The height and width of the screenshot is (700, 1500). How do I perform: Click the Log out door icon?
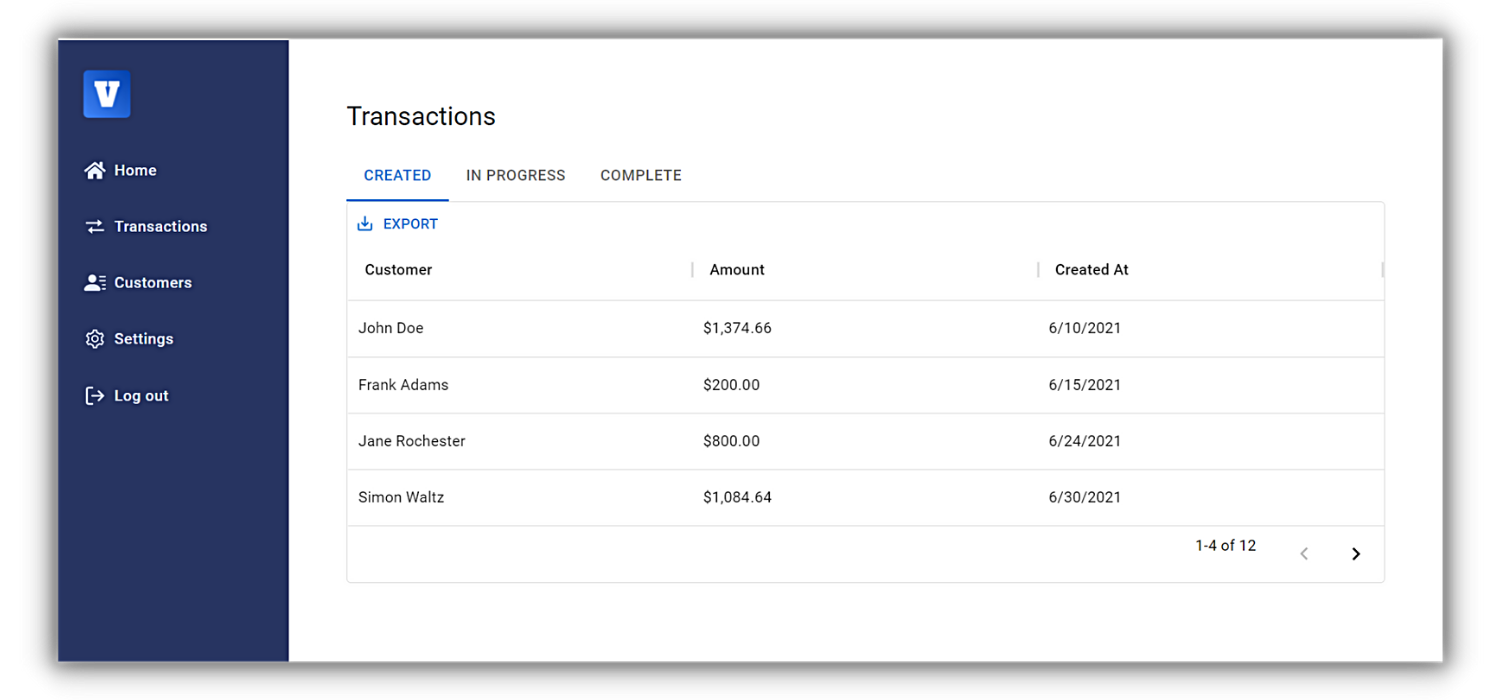coord(95,396)
